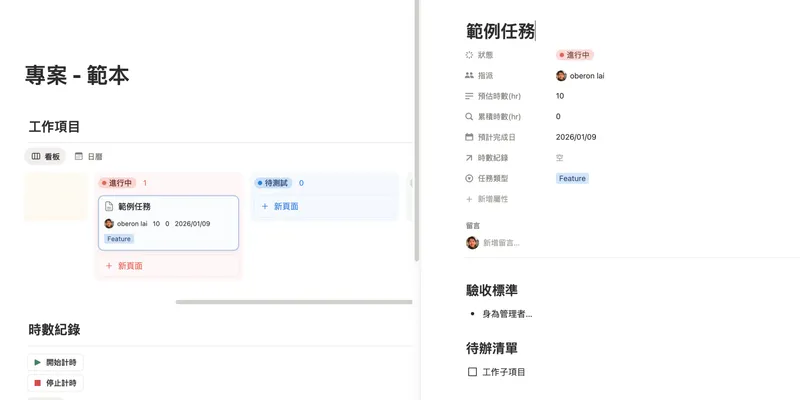The image size is (800, 400).
Task: Click the vertical panel divider scrollbar
Action: coord(417,131)
